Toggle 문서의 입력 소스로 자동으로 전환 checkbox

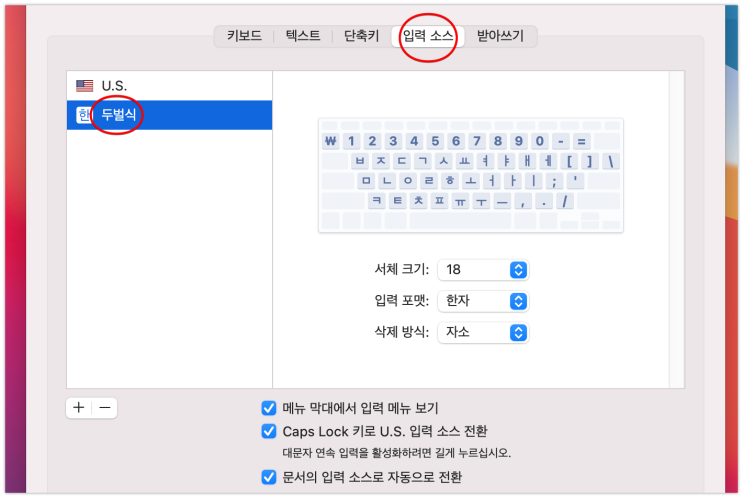(269, 477)
